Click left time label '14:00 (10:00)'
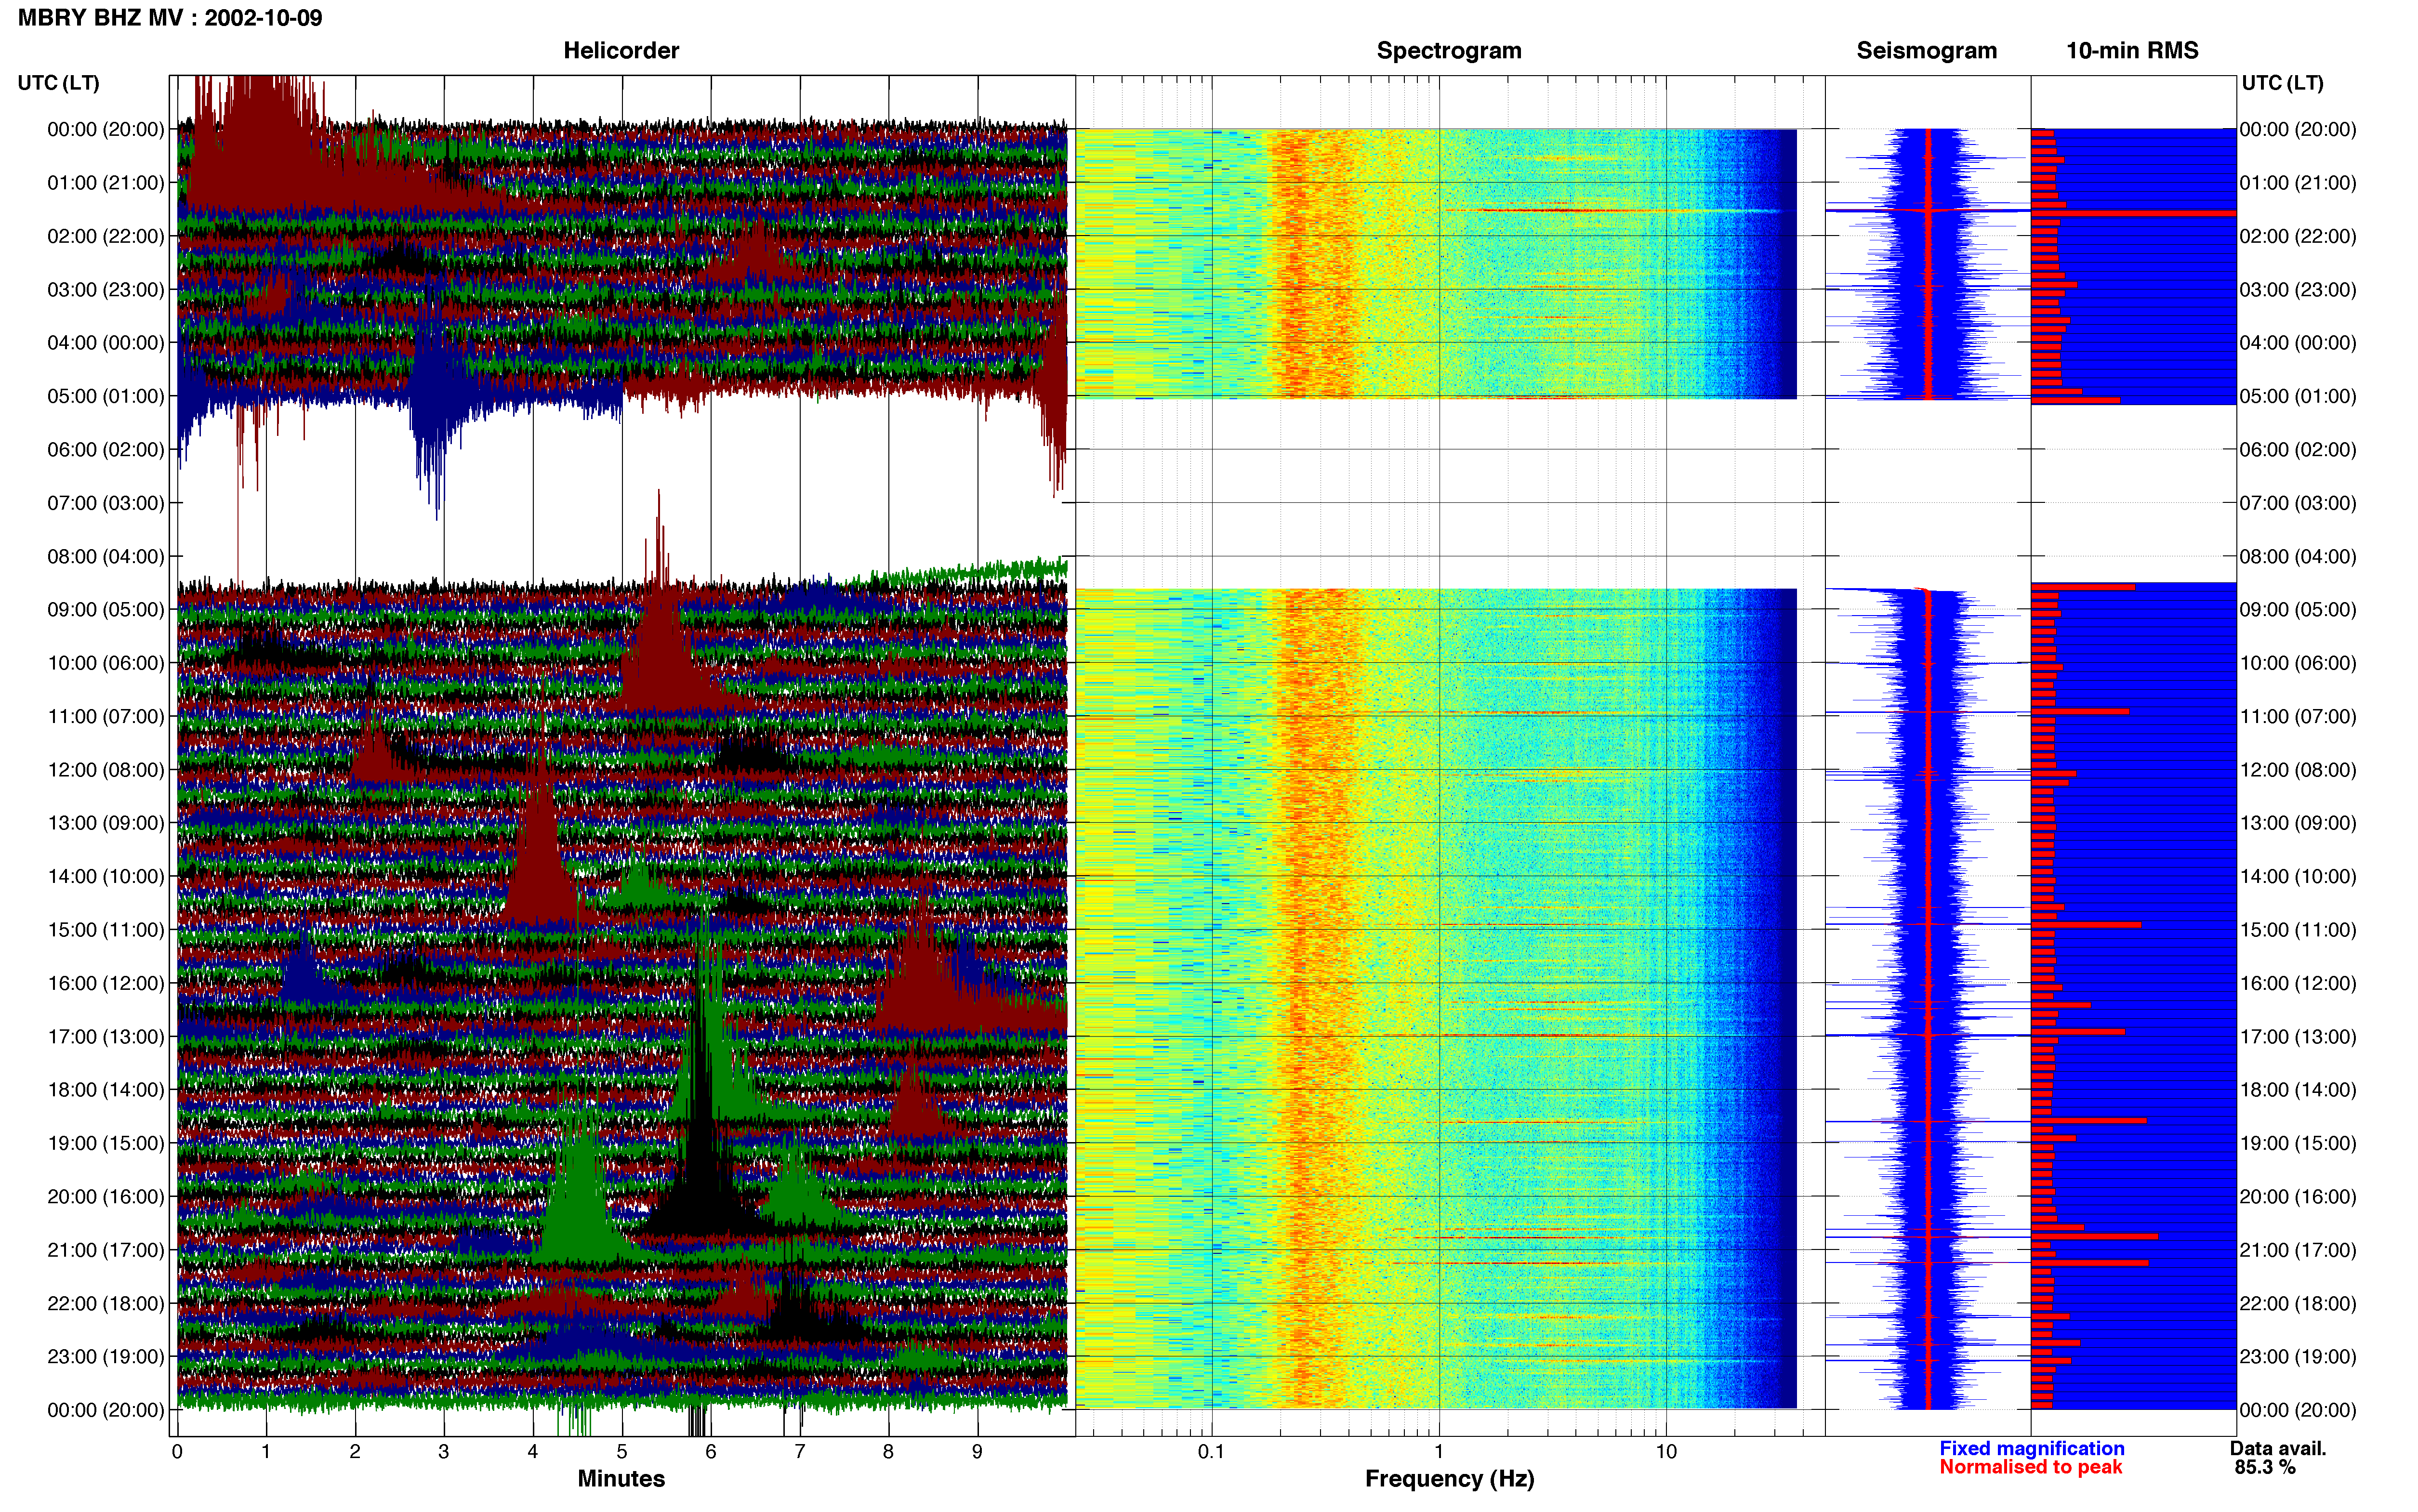The width and height of the screenshot is (2418, 1512). [106, 877]
